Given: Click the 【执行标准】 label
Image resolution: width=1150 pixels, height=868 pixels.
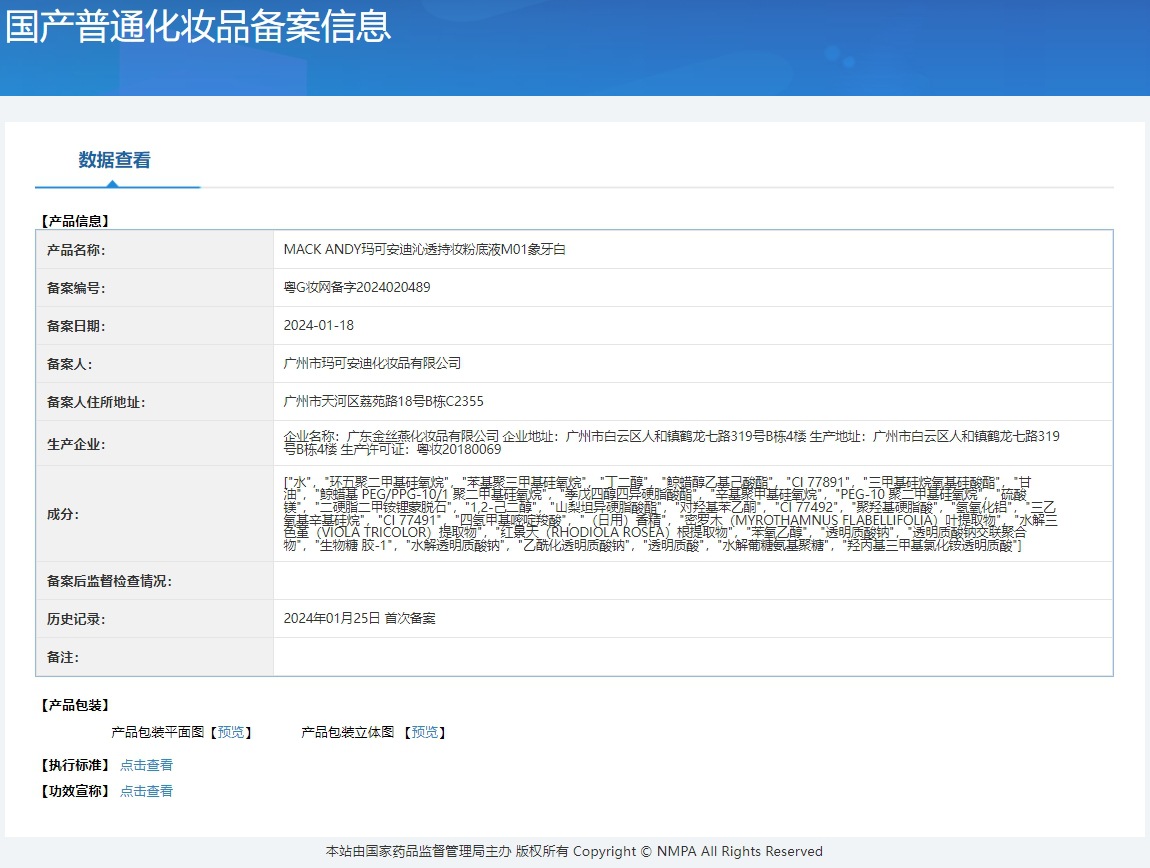Looking at the screenshot, I should 75,765.
